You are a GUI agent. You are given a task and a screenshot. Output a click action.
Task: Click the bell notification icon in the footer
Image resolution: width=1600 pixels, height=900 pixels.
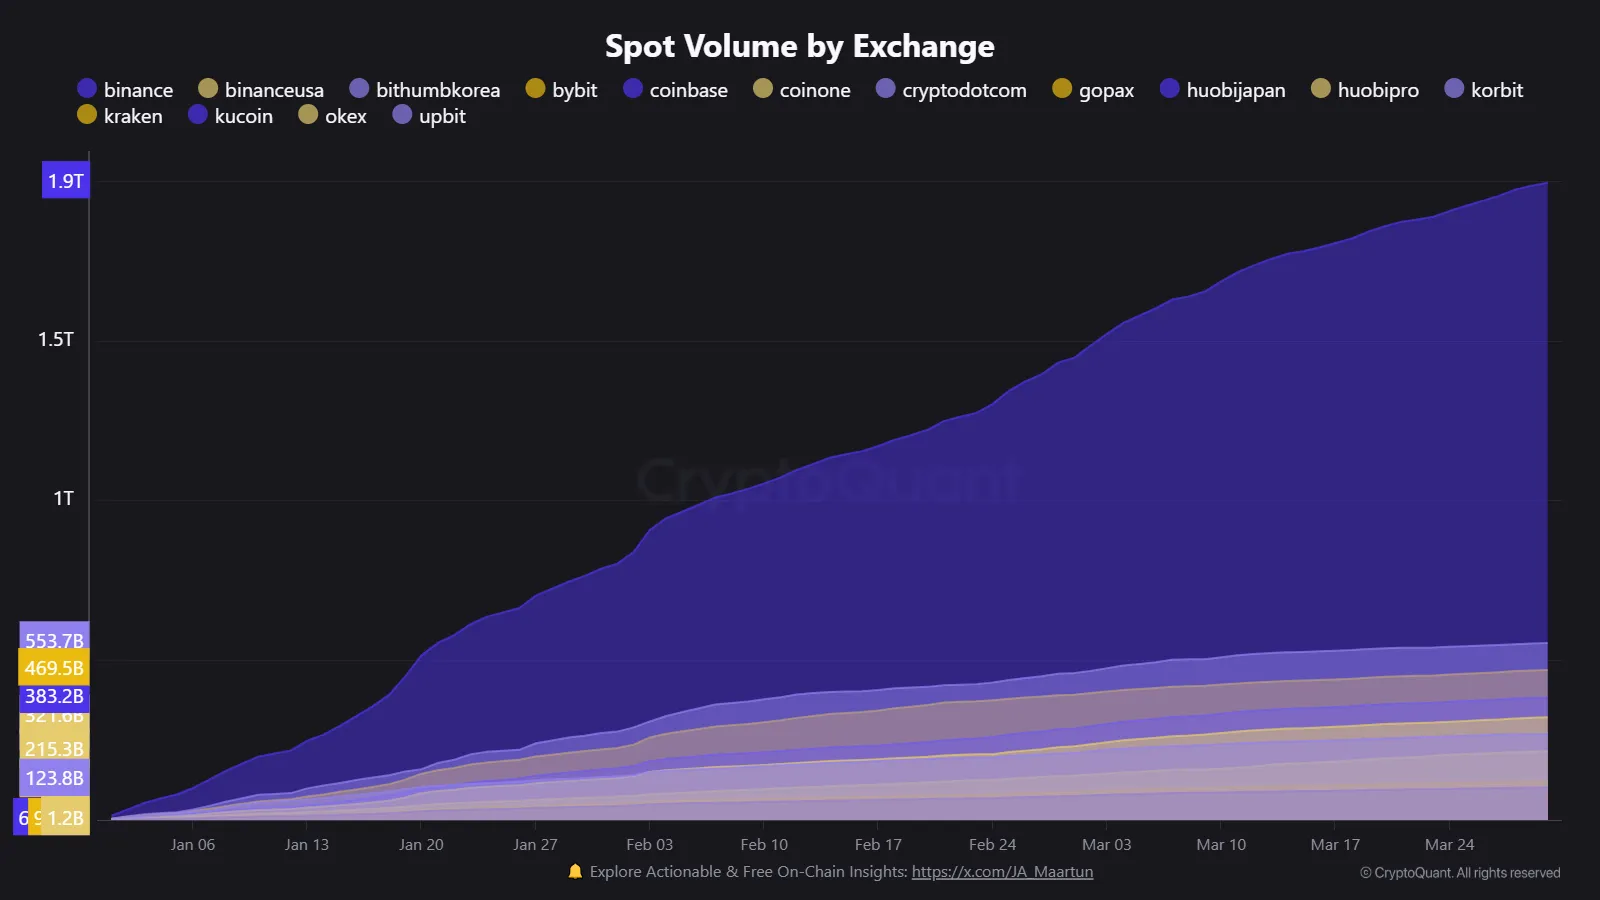574,871
